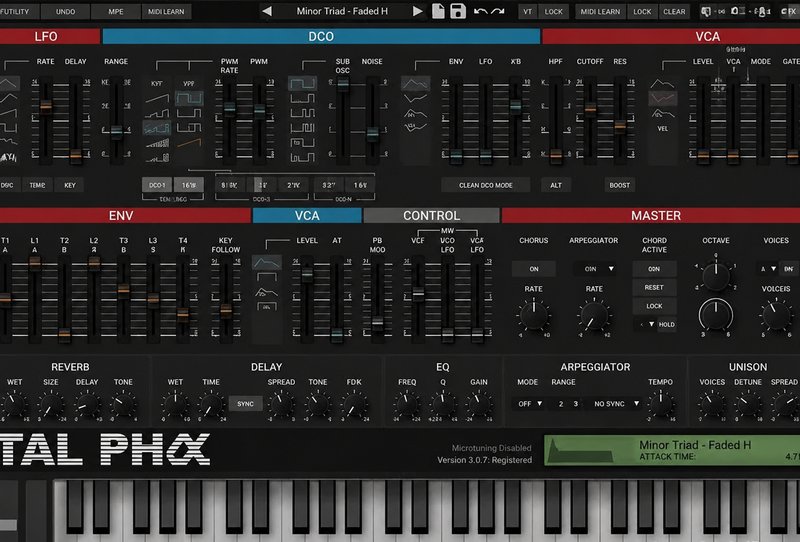Click the DCO-1 button
800x542 pixels.
157,185
